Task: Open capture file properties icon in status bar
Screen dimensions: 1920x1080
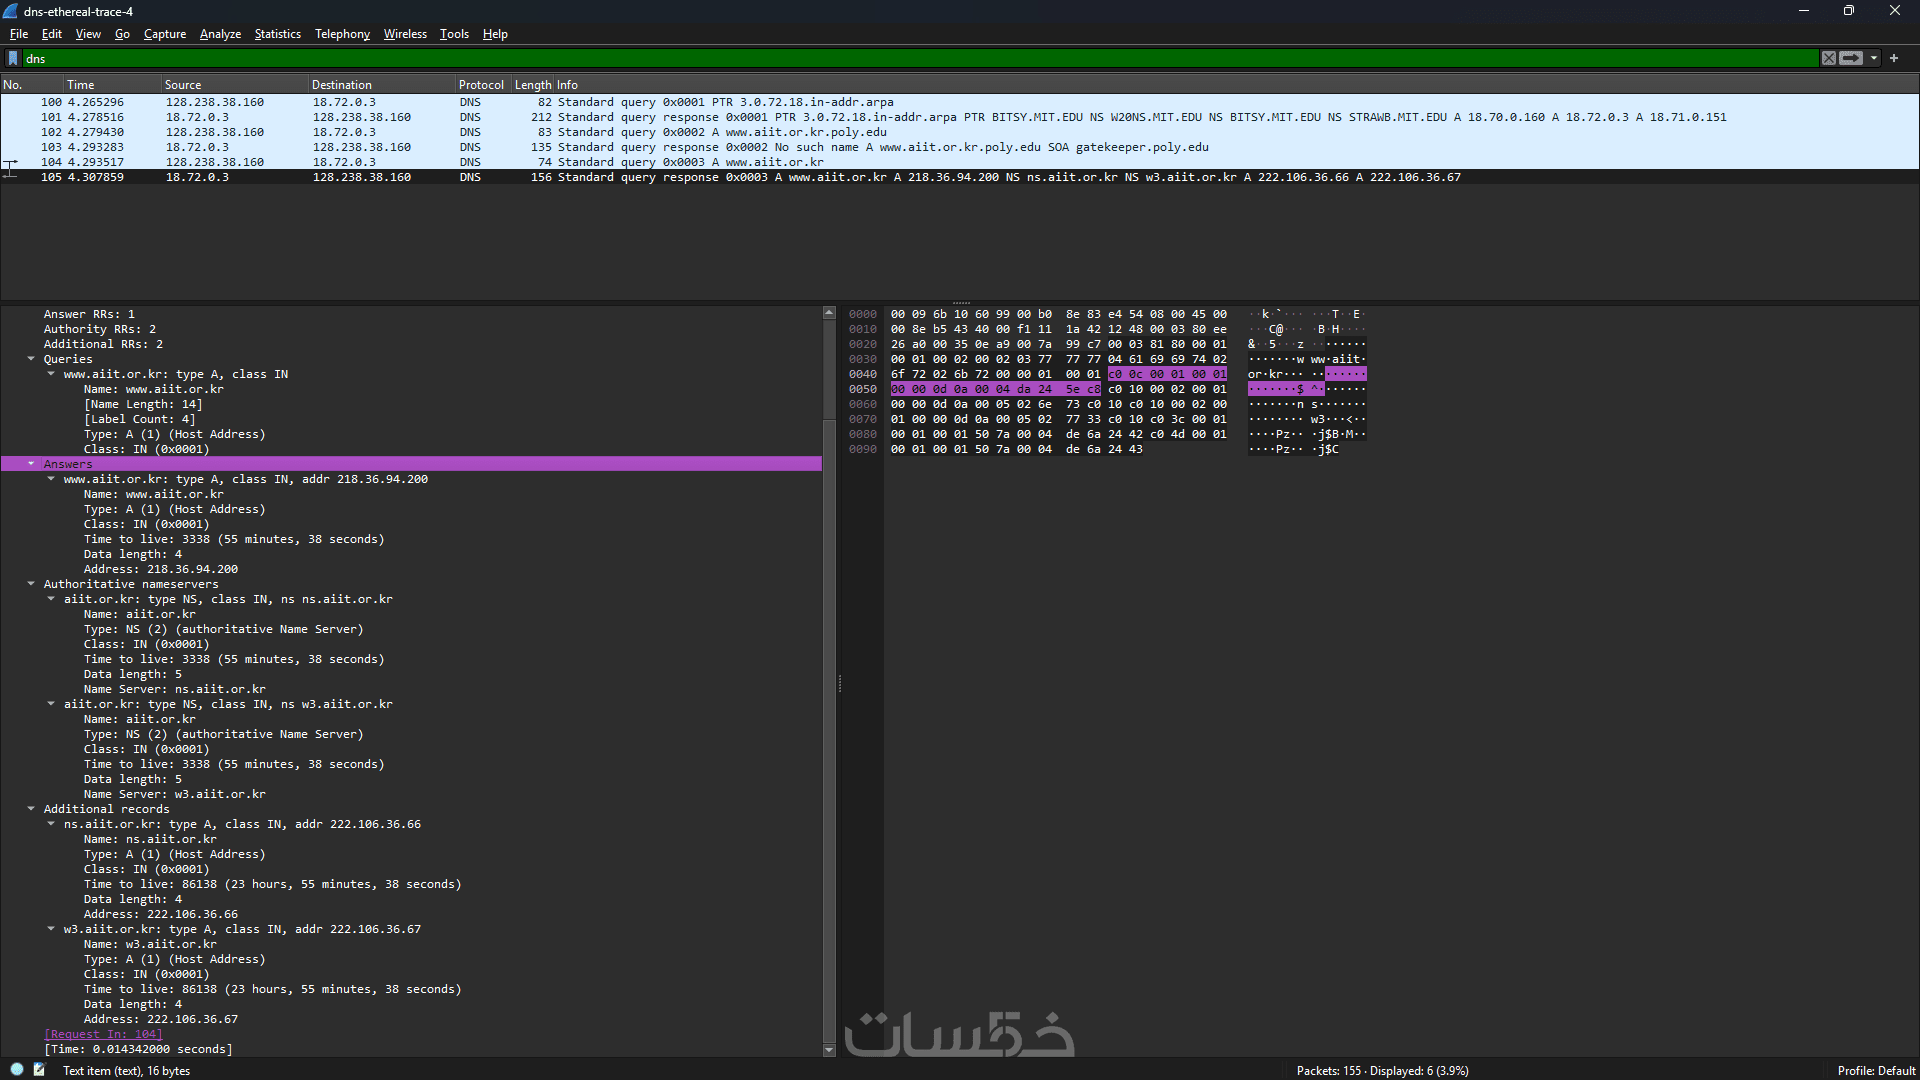Action: pos(39,1070)
